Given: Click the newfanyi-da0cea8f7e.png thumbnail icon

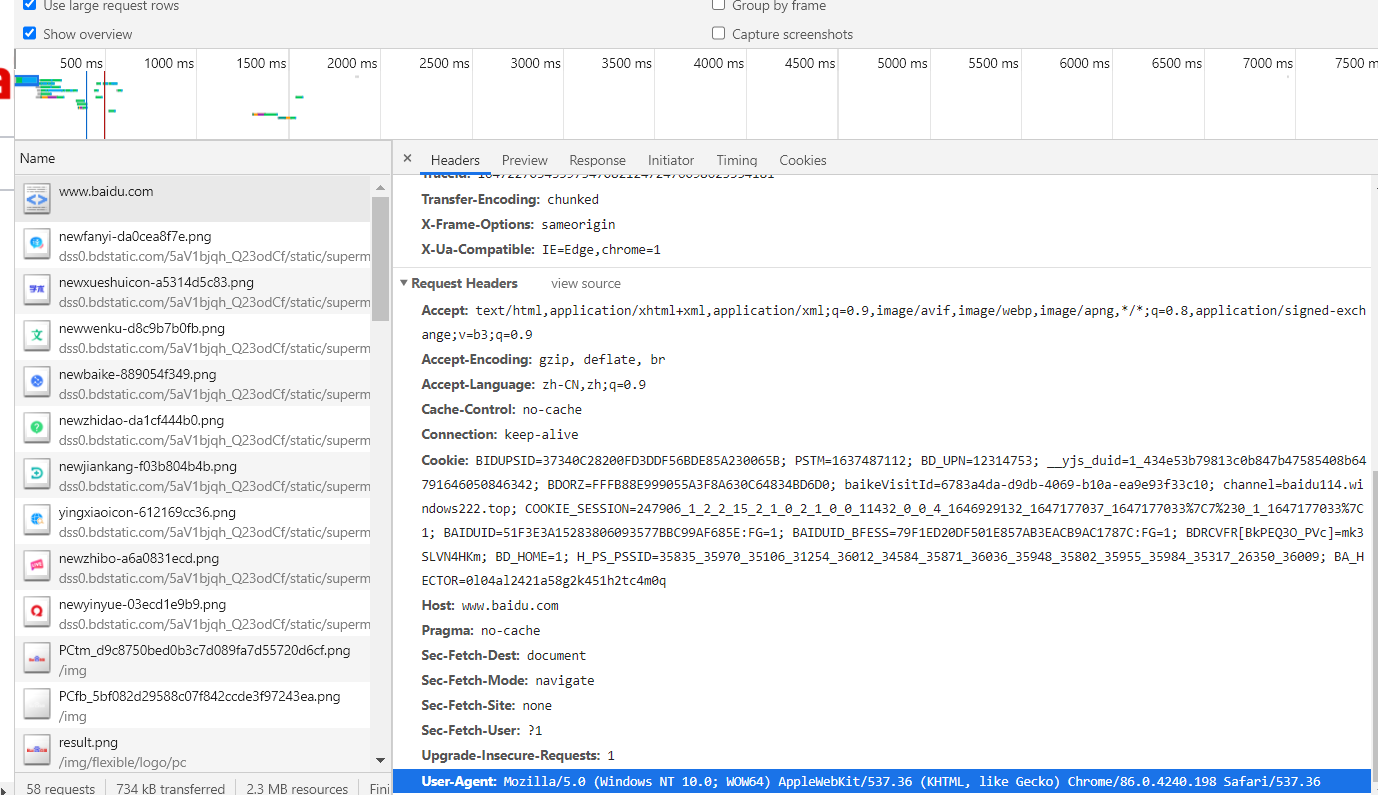Looking at the screenshot, I should [37, 244].
